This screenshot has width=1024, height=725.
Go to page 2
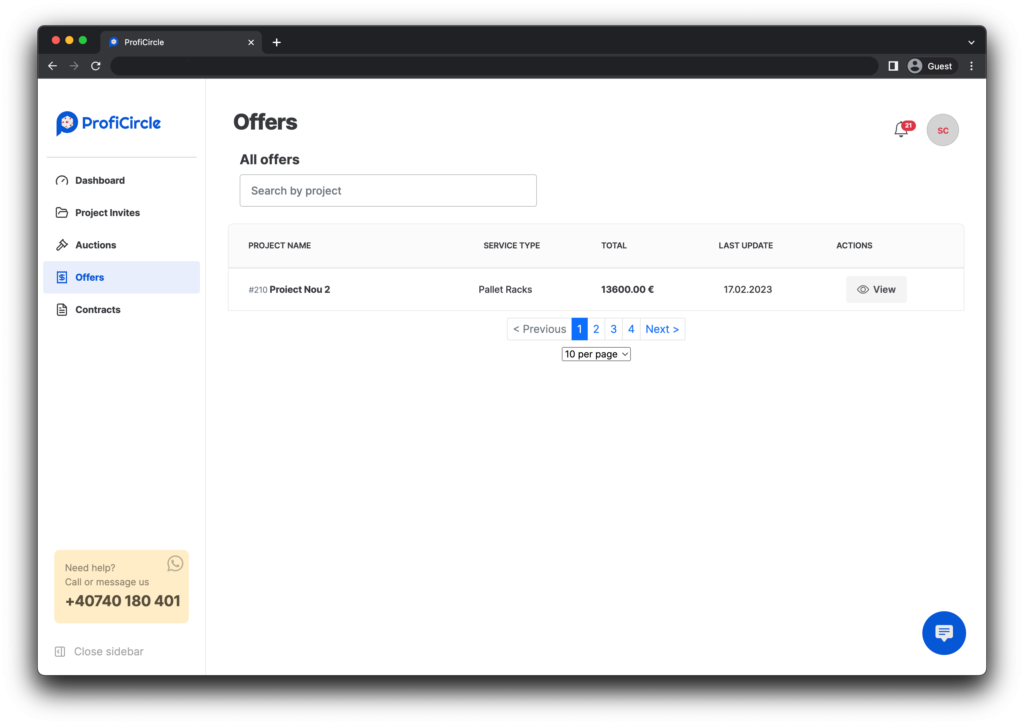596,329
